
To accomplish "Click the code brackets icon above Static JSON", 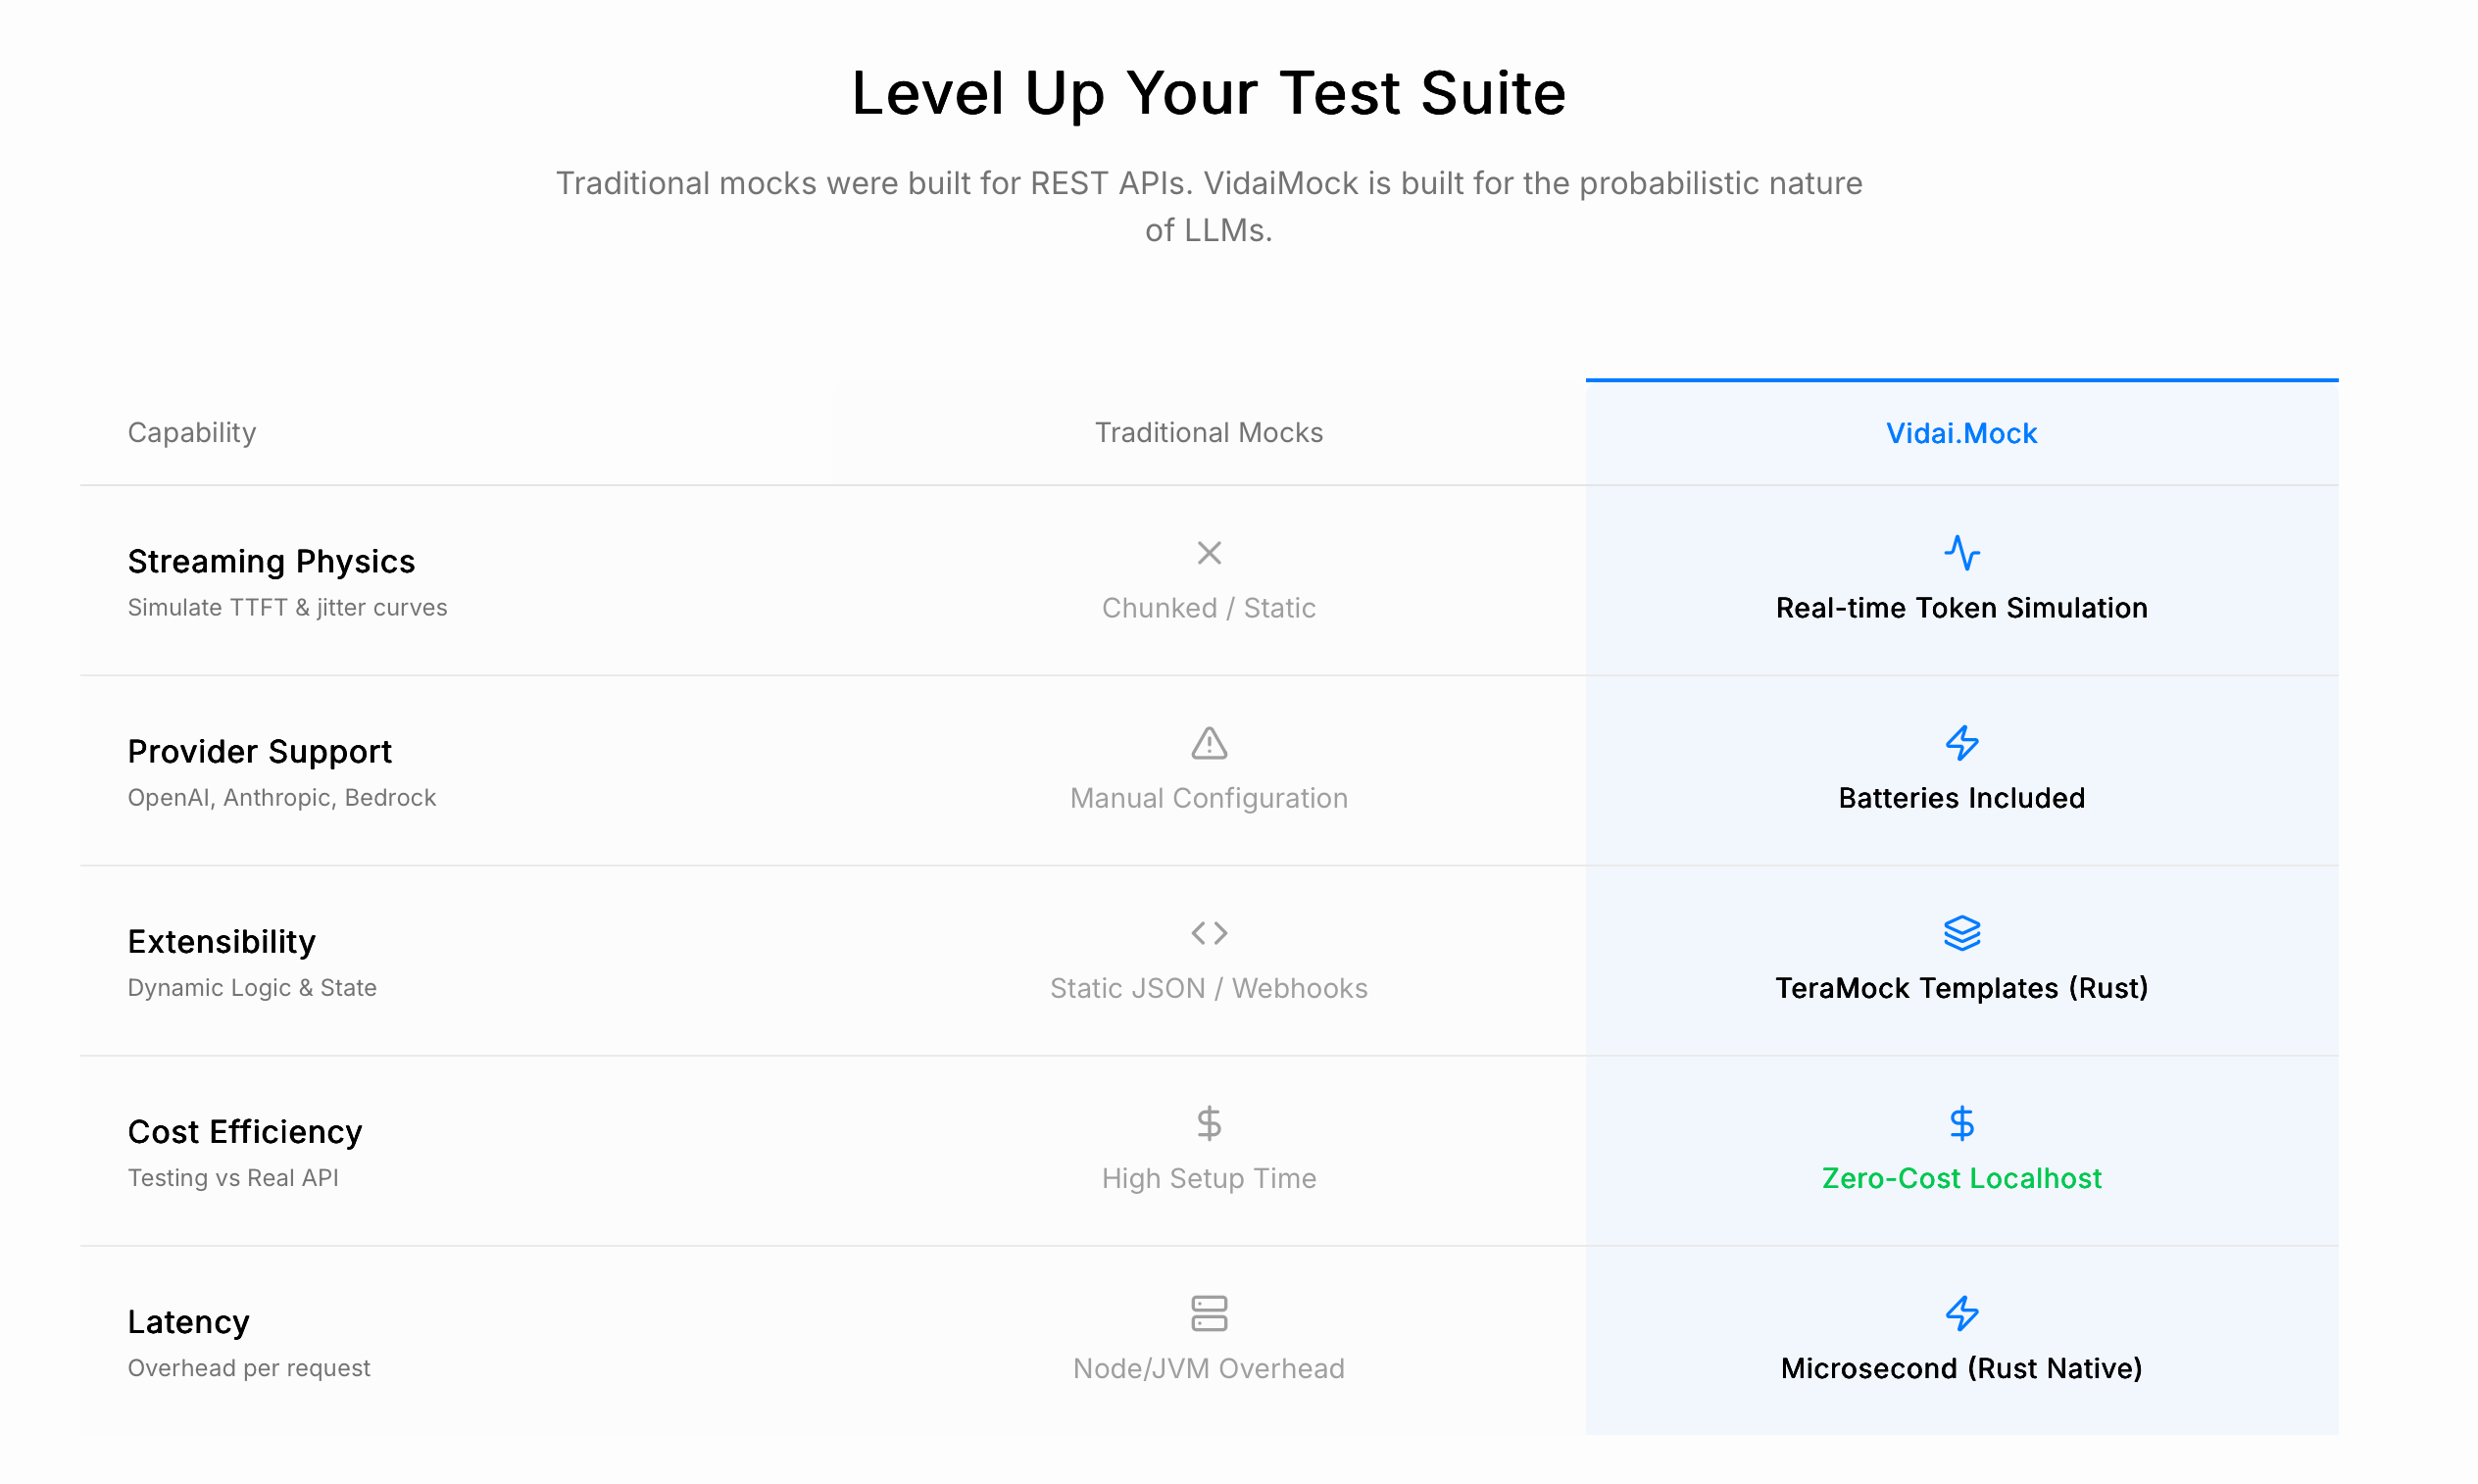I will point(1208,933).
